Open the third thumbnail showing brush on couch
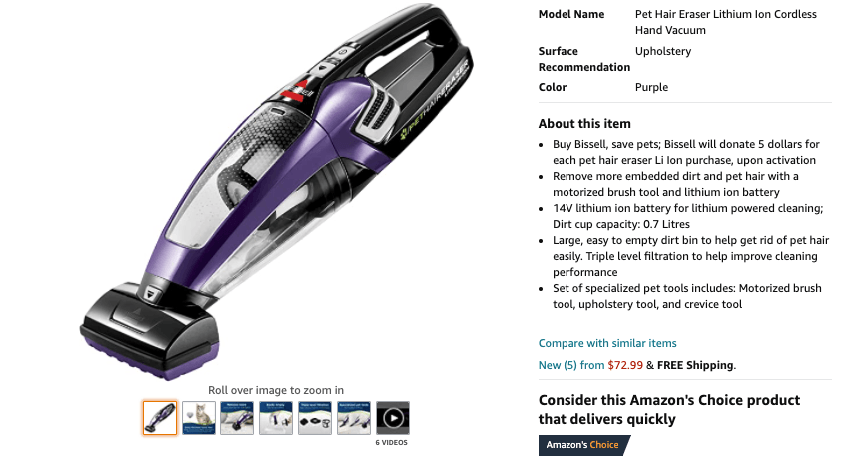This screenshot has height=461, width=845. (x=237, y=418)
